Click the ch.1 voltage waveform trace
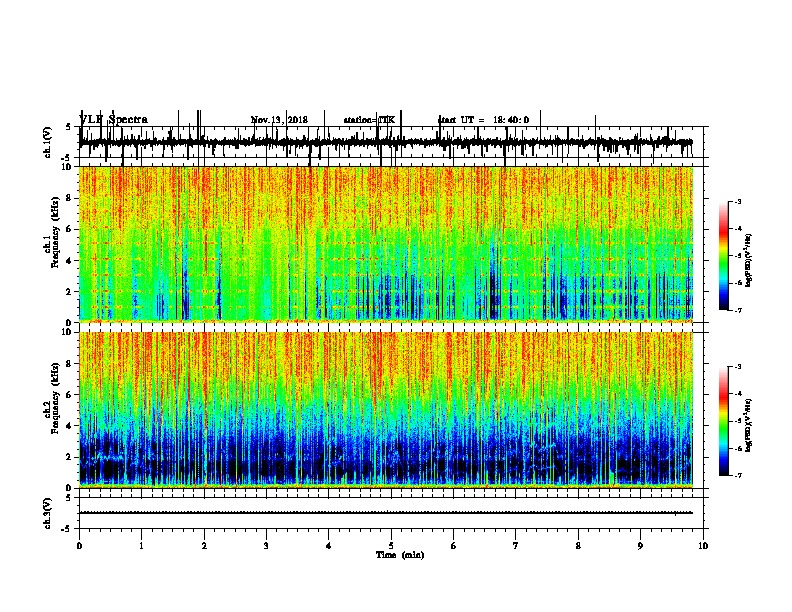The height and width of the screenshot is (612, 792). point(386,143)
